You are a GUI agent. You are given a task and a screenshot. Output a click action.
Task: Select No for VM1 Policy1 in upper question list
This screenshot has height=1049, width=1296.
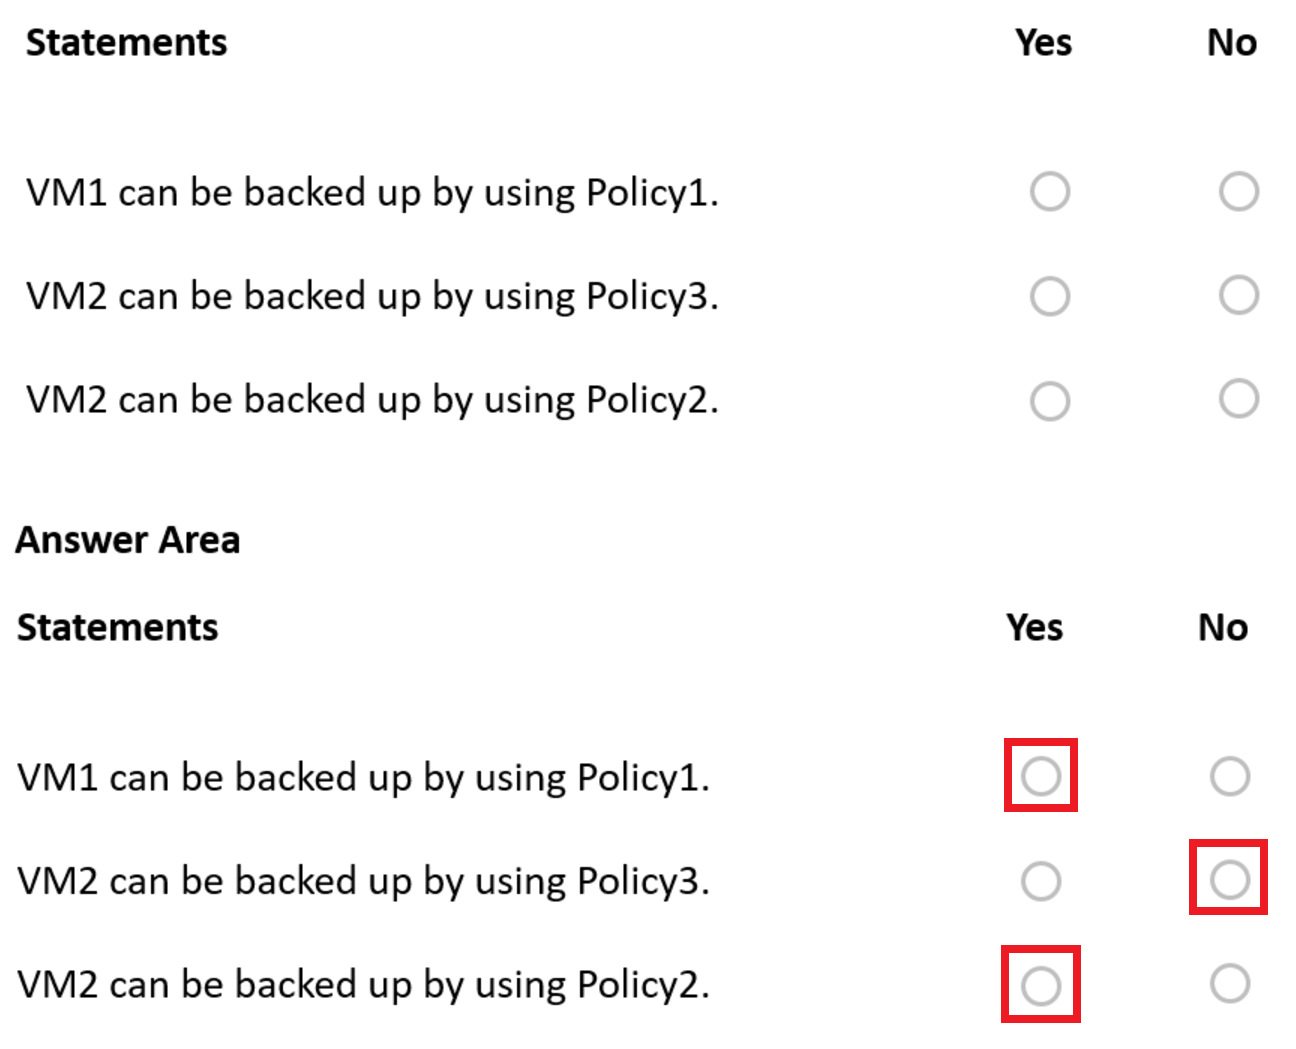pyautogui.click(x=1238, y=191)
